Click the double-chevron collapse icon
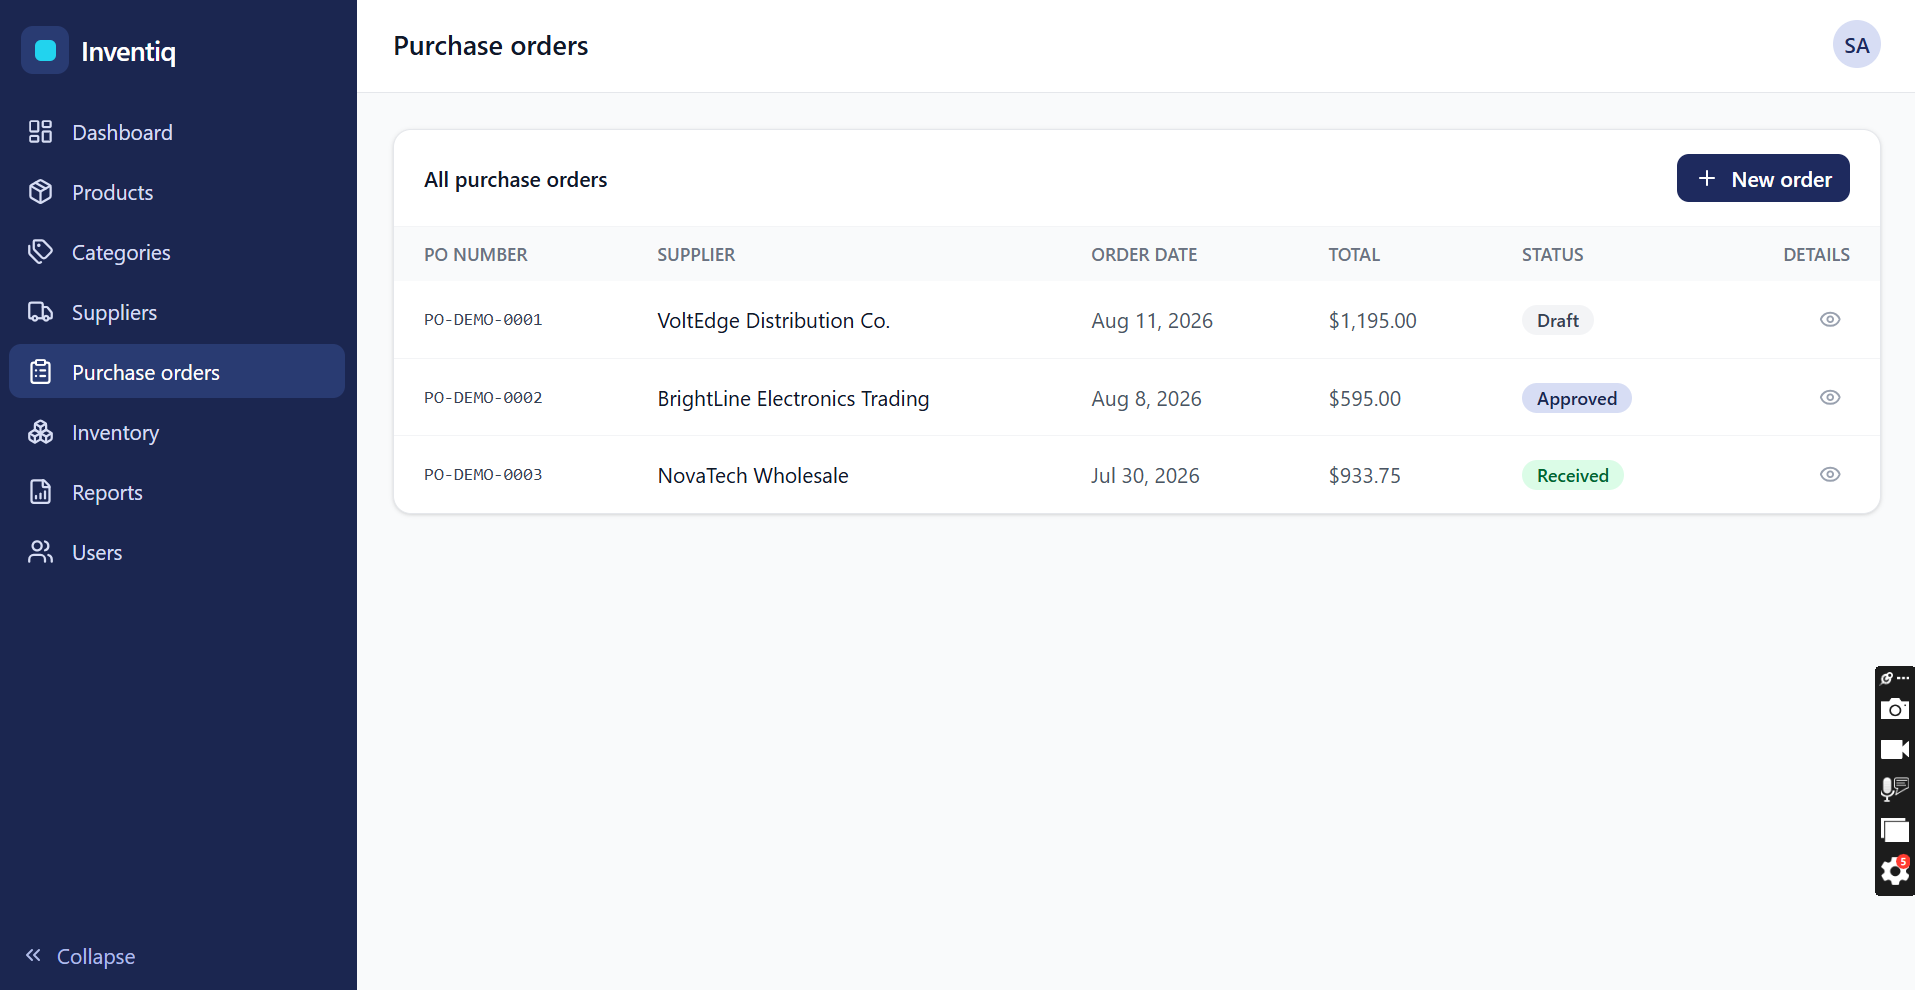 coord(34,955)
